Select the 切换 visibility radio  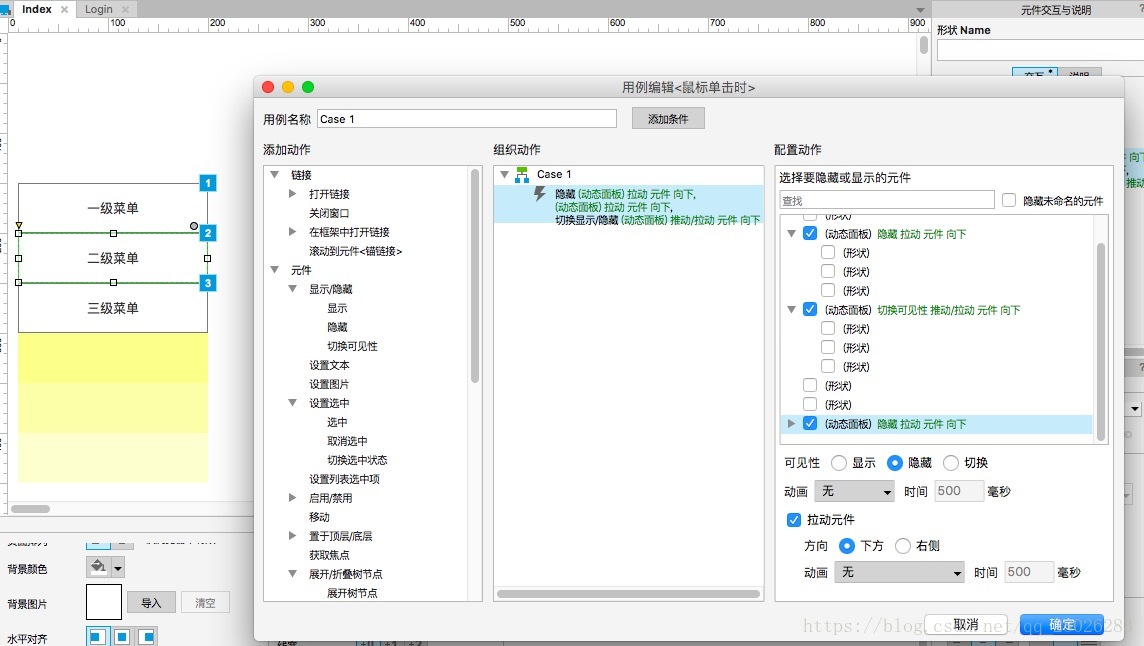951,463
